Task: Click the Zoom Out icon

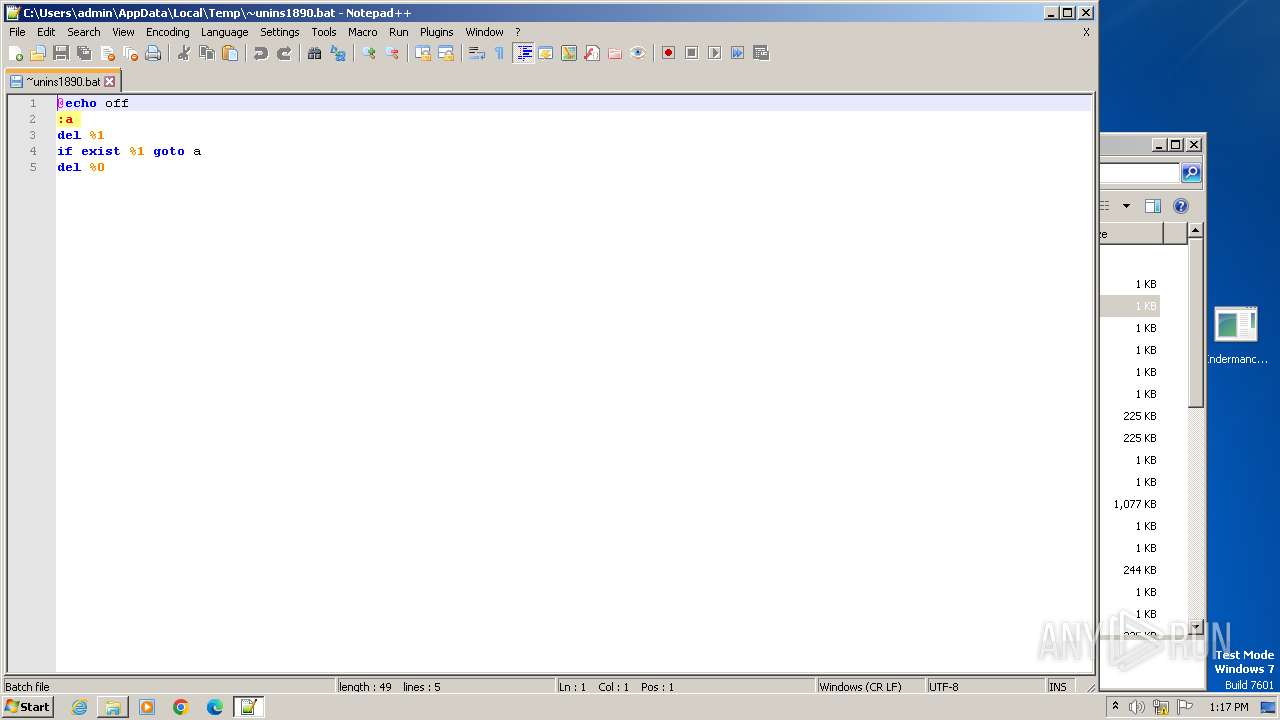Action: [x=392, y=53]
